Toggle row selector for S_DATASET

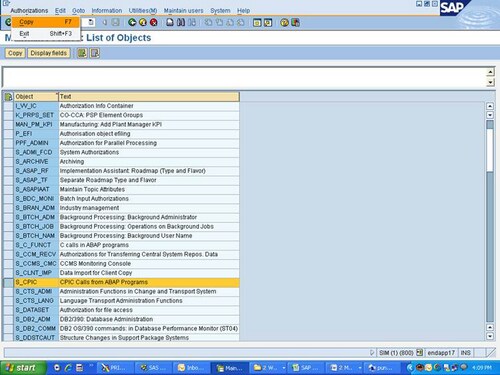tap(8, 310)
